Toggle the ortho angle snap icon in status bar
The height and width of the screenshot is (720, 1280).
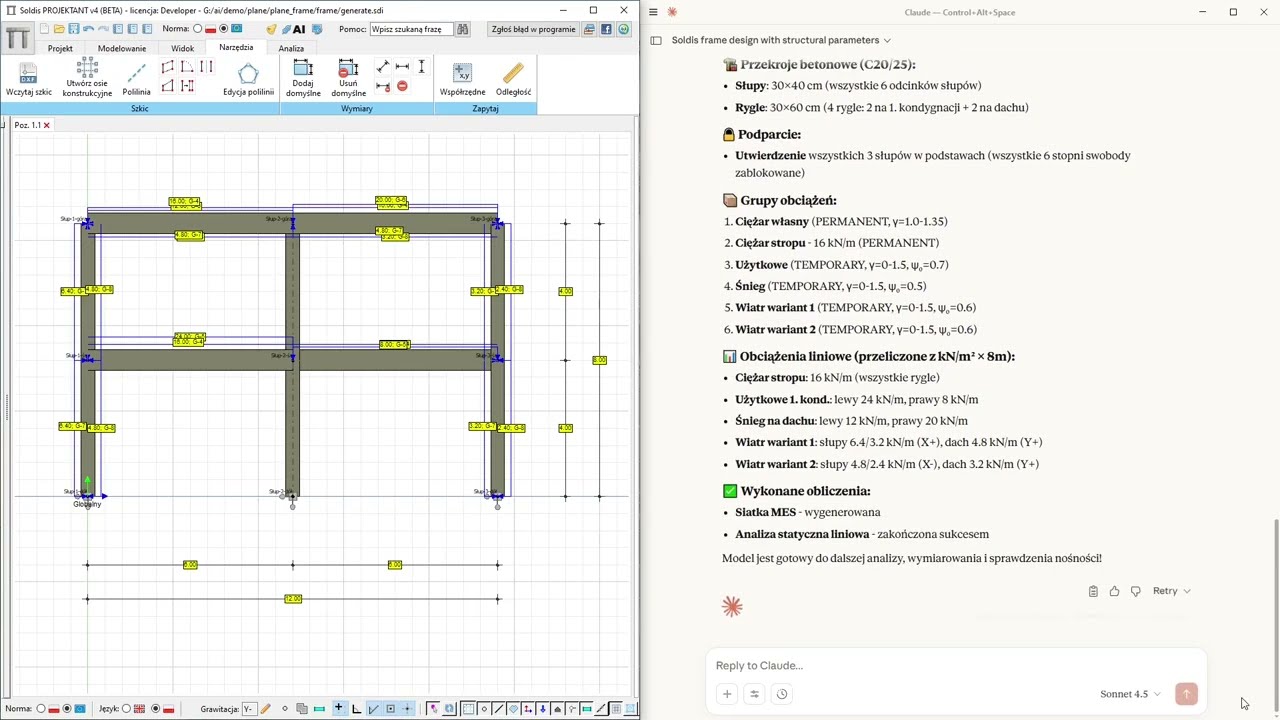(356, 709)
